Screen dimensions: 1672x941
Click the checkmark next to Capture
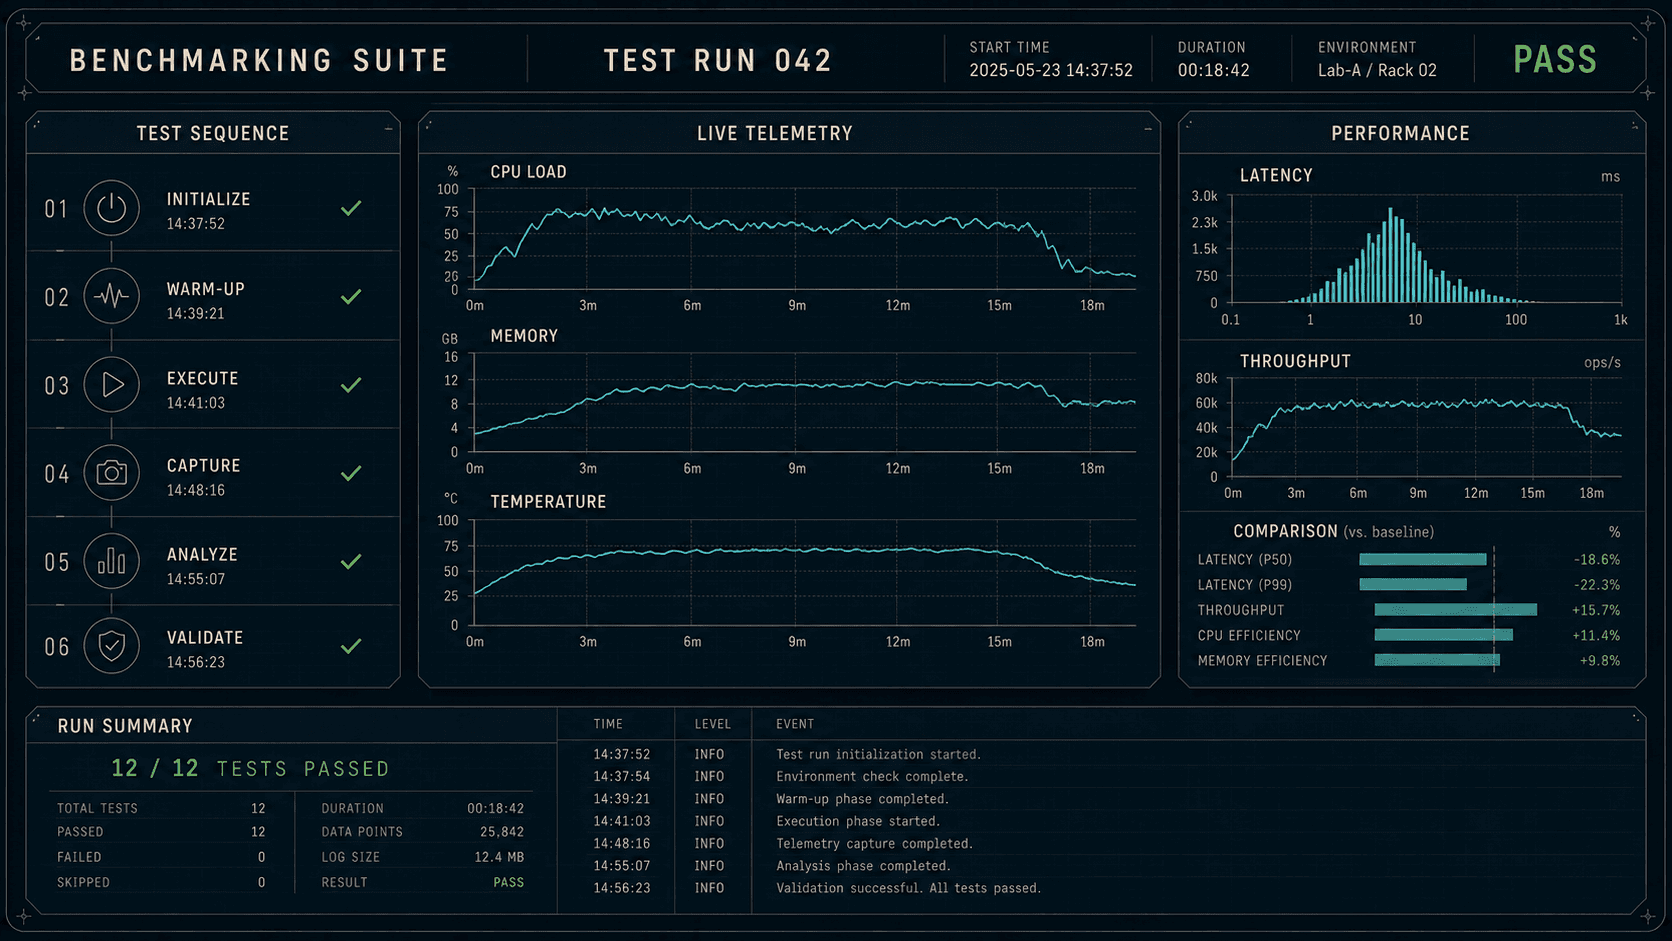[x=351, y=473]
